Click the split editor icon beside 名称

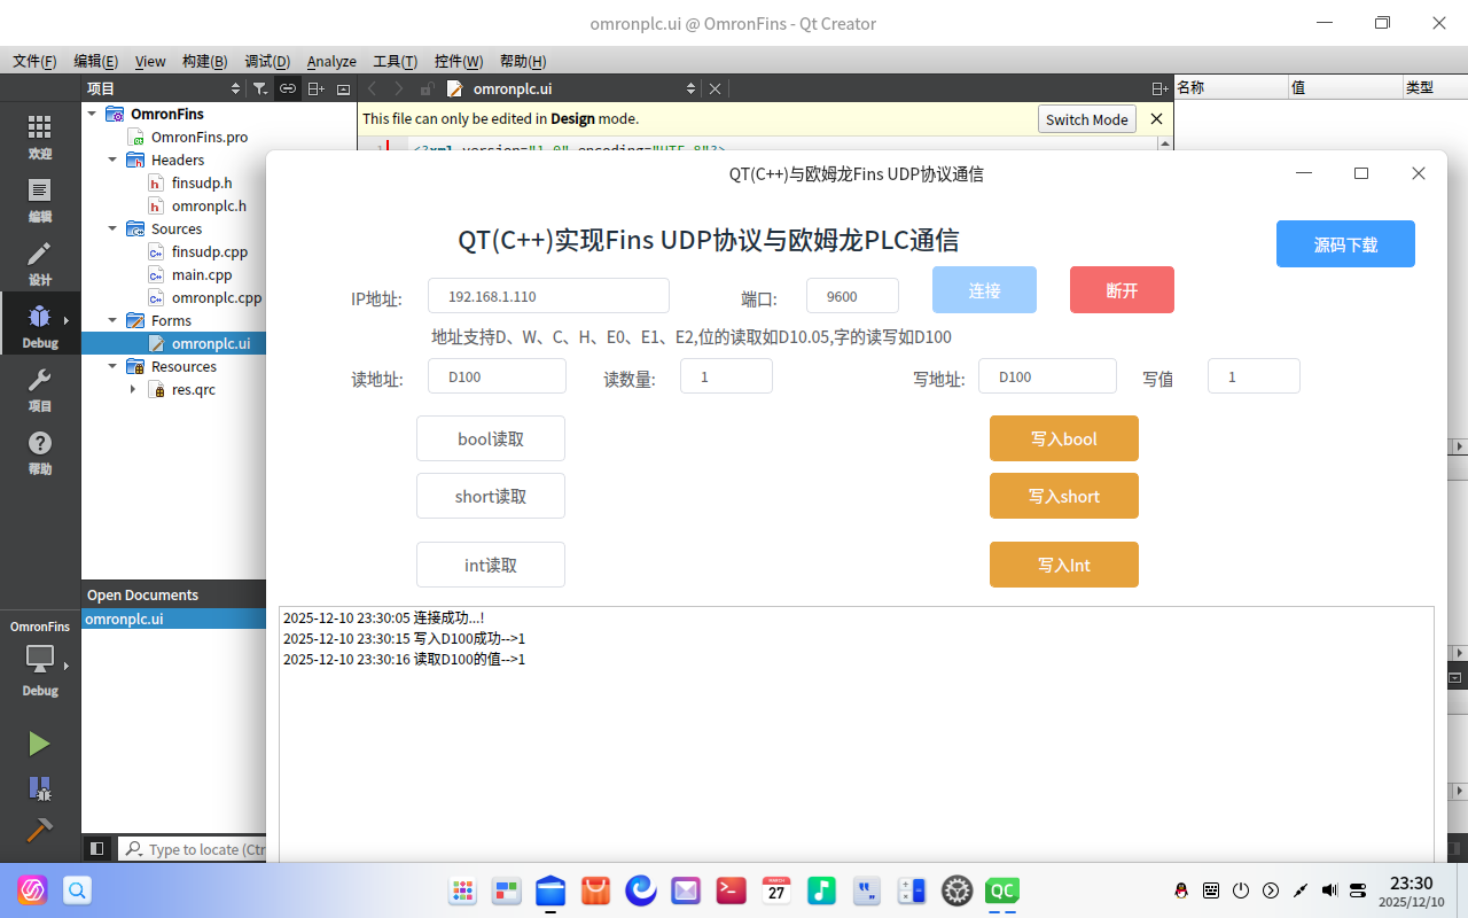[x=1159, y=89]
